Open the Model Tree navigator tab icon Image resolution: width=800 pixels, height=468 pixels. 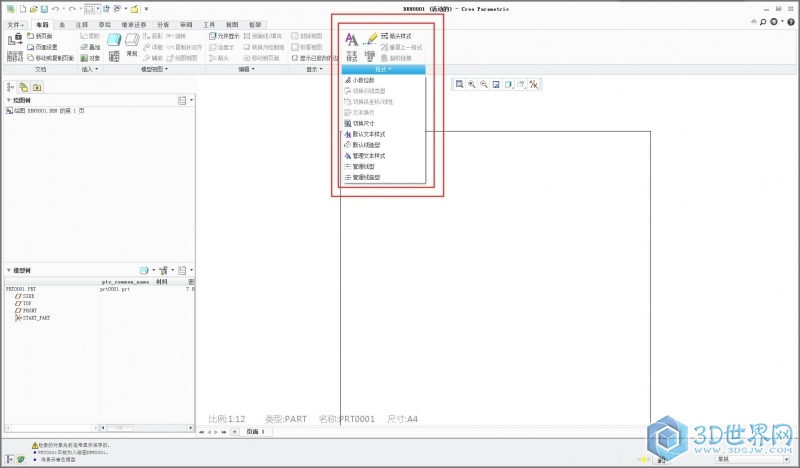tap(11, 87)
